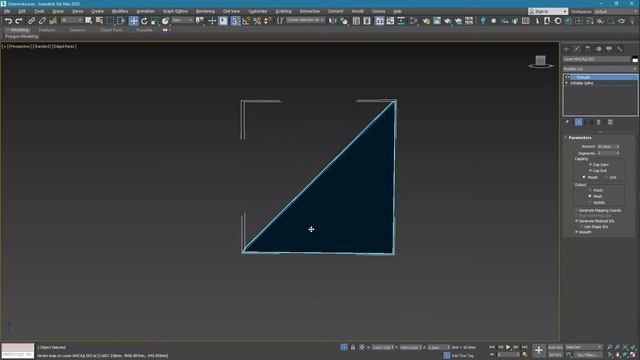
Task: Select NURBS output radio button
Action: pyautogui.click(x=590, y=202)
